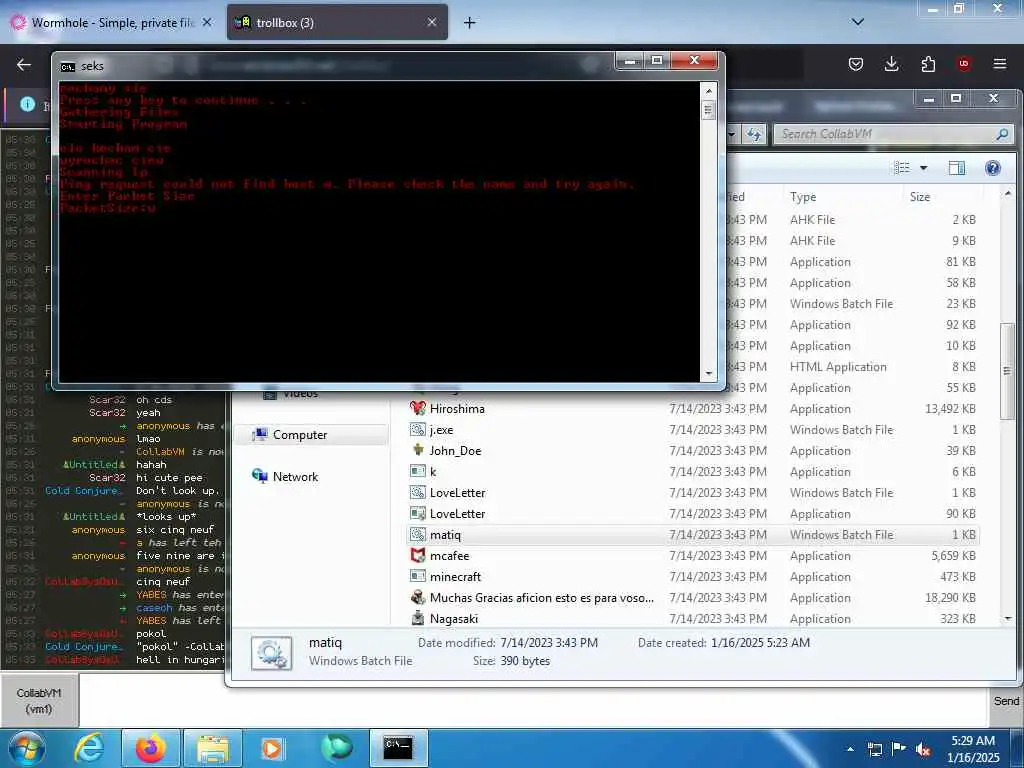Open the Firefox pocket save icon
Screen dimensions: 1024x768
(856, 64)
